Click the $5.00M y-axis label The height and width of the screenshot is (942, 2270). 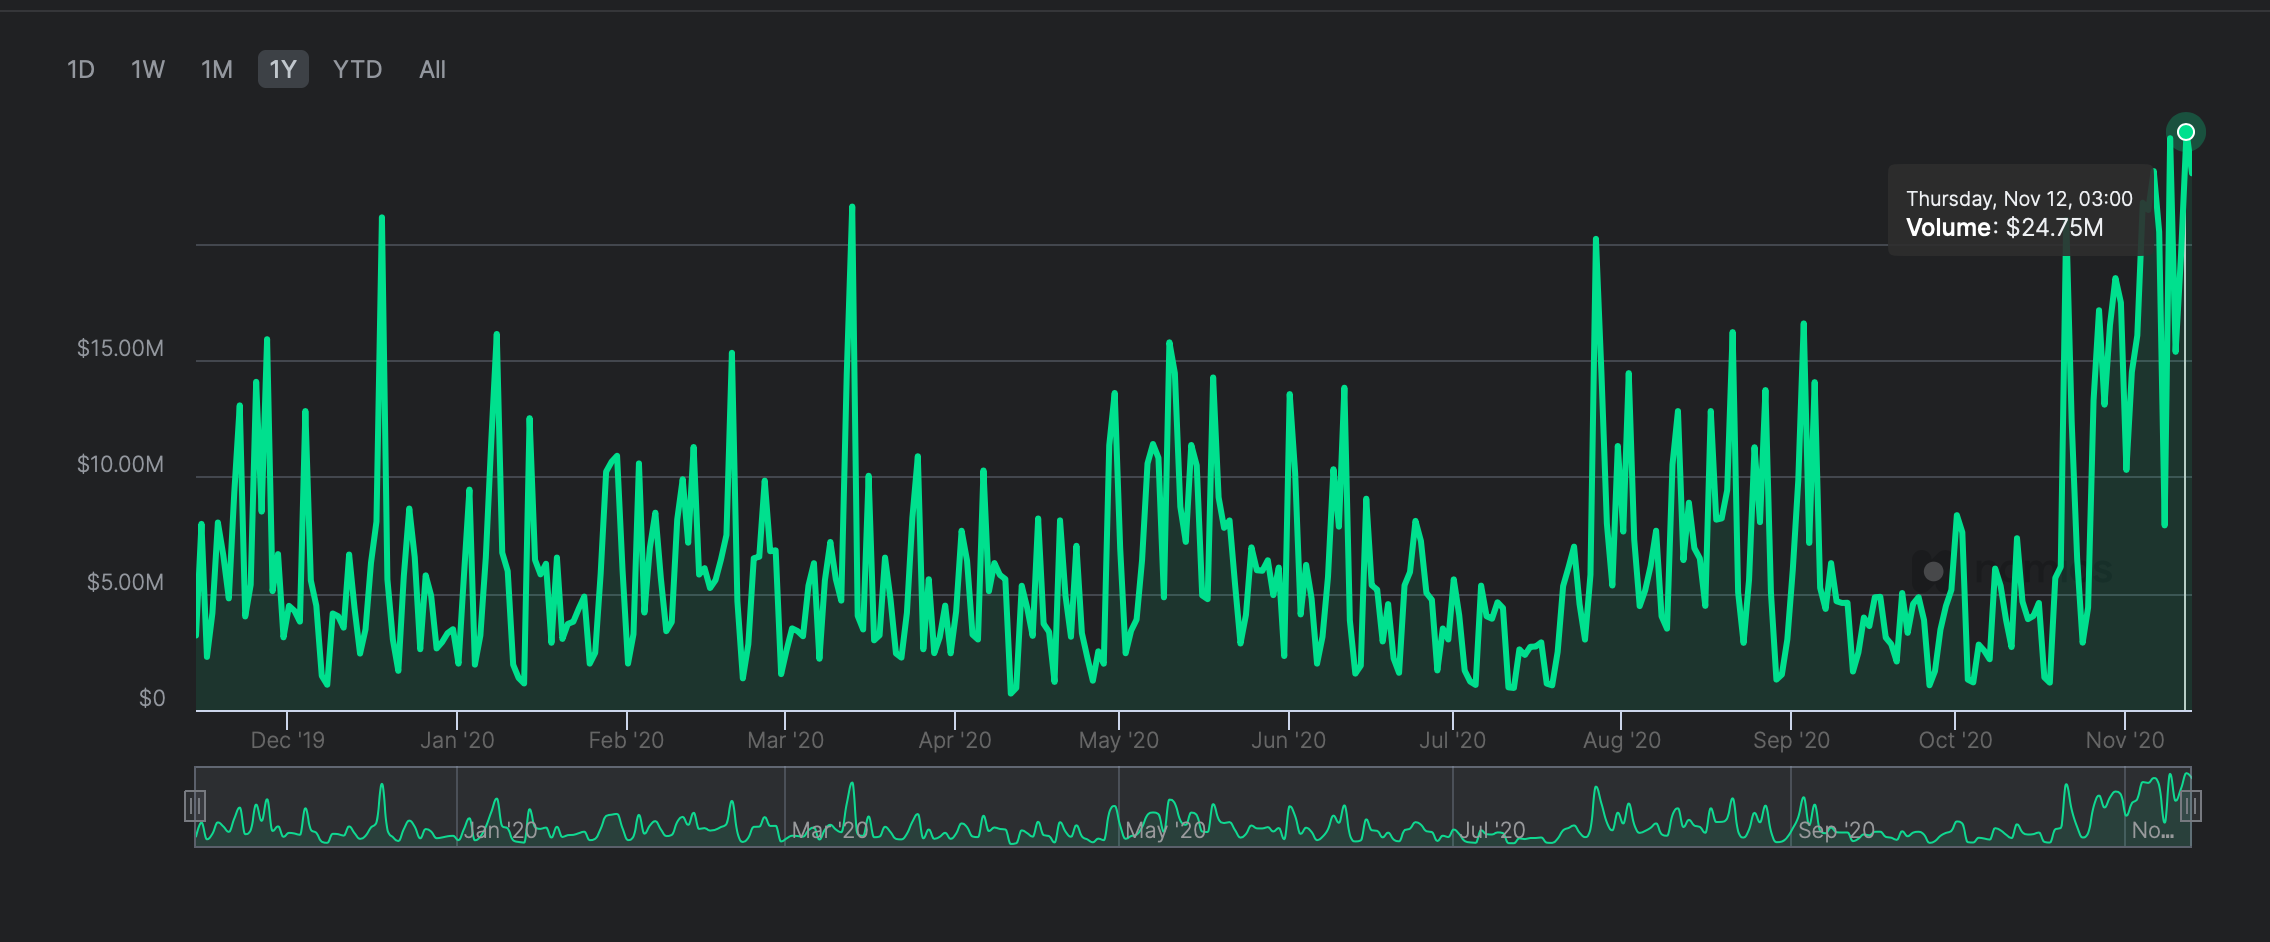125,582
